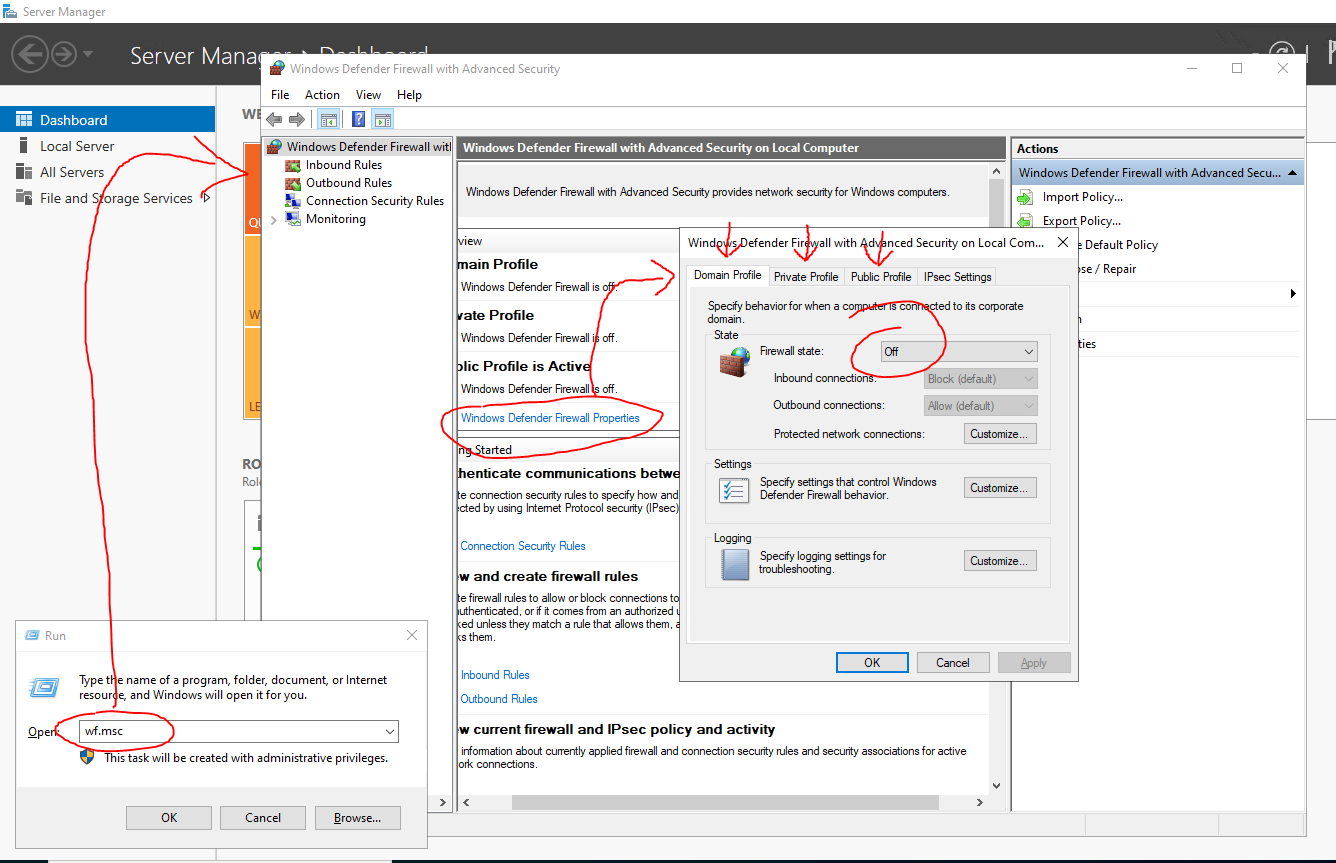1336x863 pixels.
Task: Switch to IPsec Settings tab
Action: click(x=957, y=277)
